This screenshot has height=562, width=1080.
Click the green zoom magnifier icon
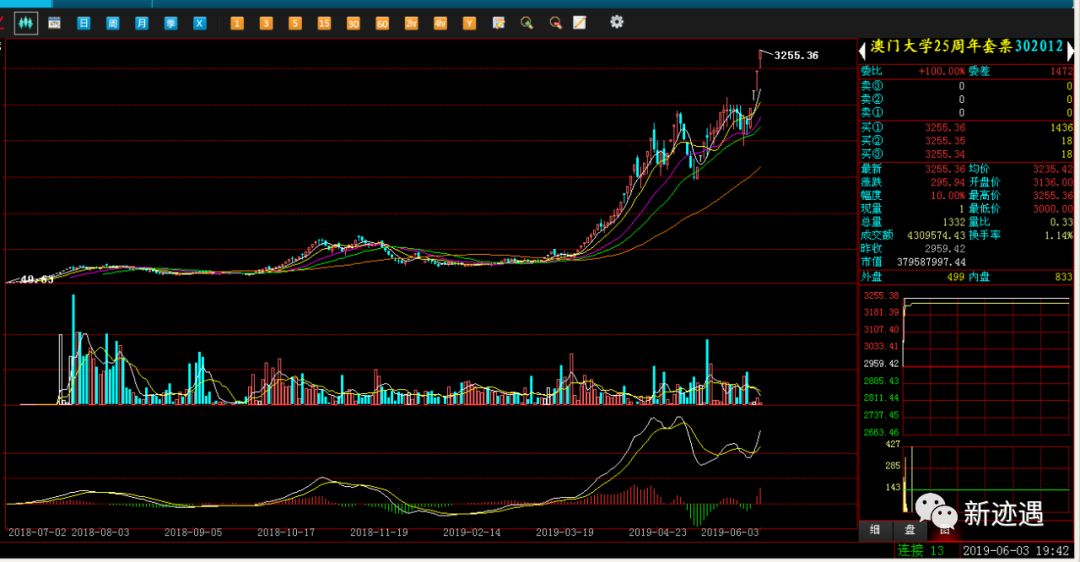coord(527,23)
